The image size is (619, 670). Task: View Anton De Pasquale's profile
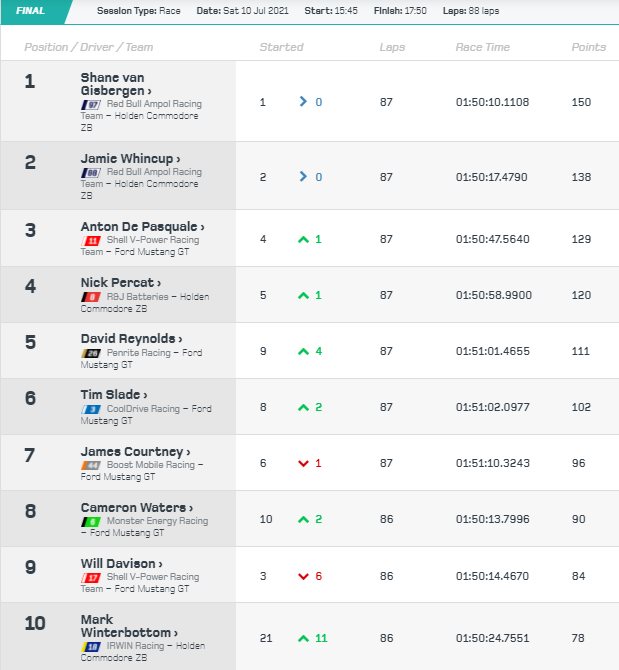(143, 226)
